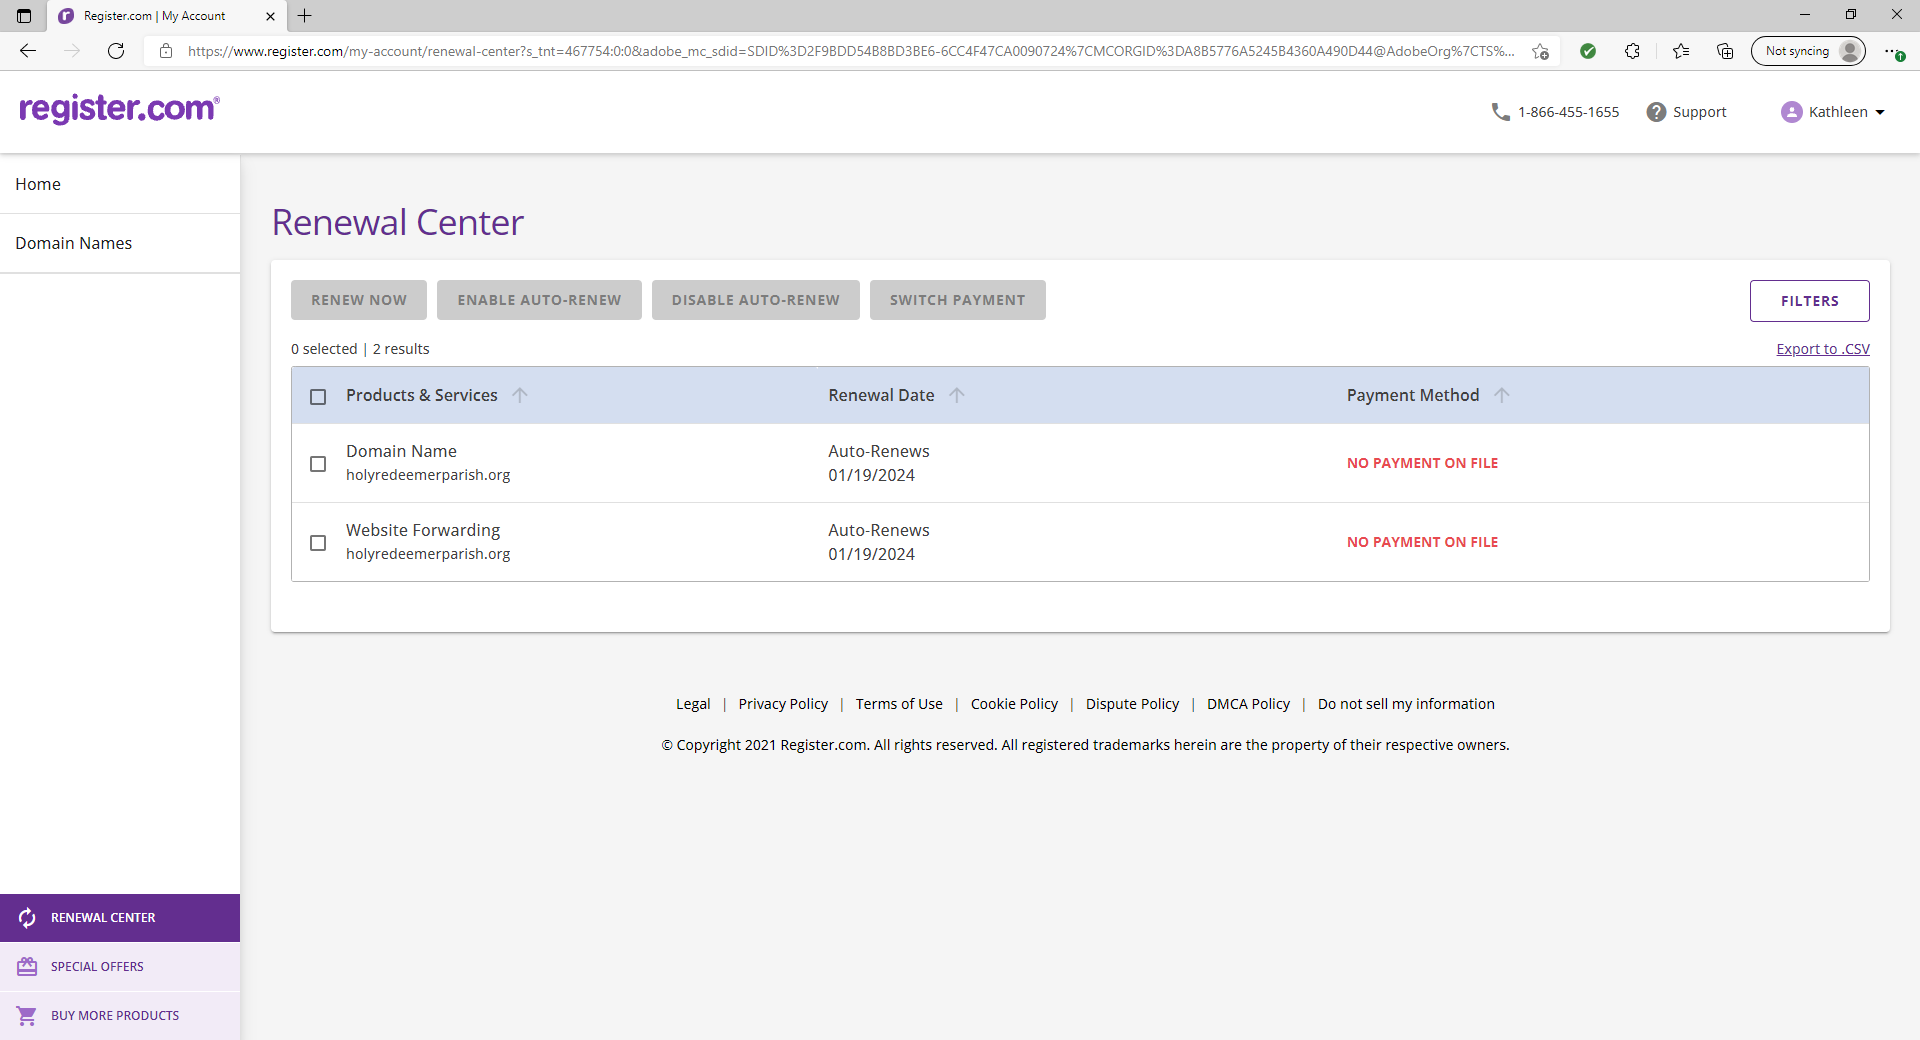The width and height of the screenshot is (1920, 1040).
Task: Click the Support question mark icon
Action: tap(1656, 112)
